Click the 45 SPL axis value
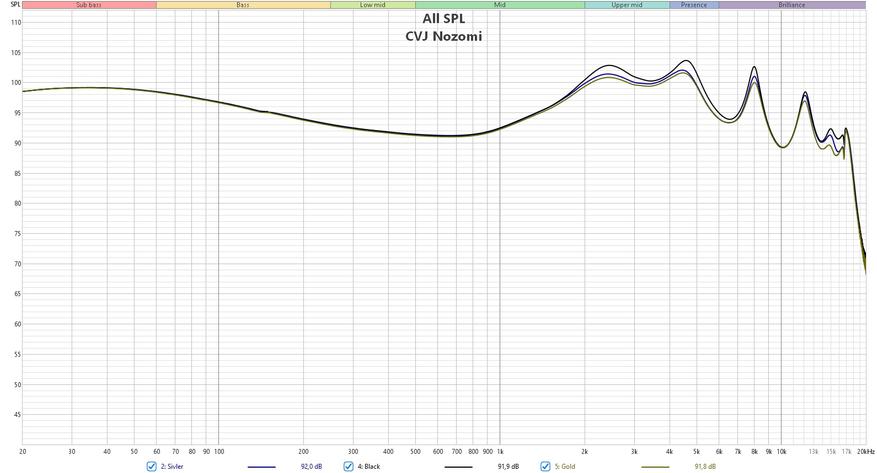This screenshot has width=877, height=473. click(17, 415)
